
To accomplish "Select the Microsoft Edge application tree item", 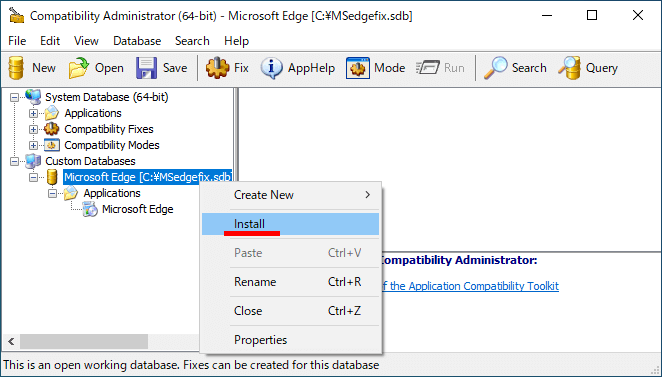I will [x=138, y=209].
